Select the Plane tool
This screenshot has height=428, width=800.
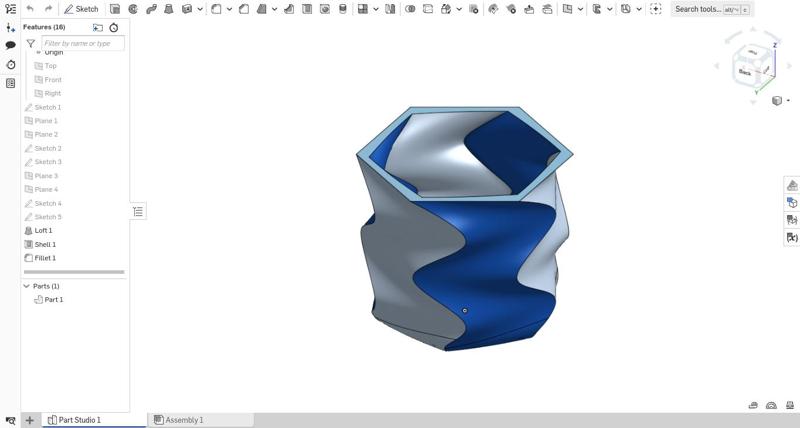567,9
